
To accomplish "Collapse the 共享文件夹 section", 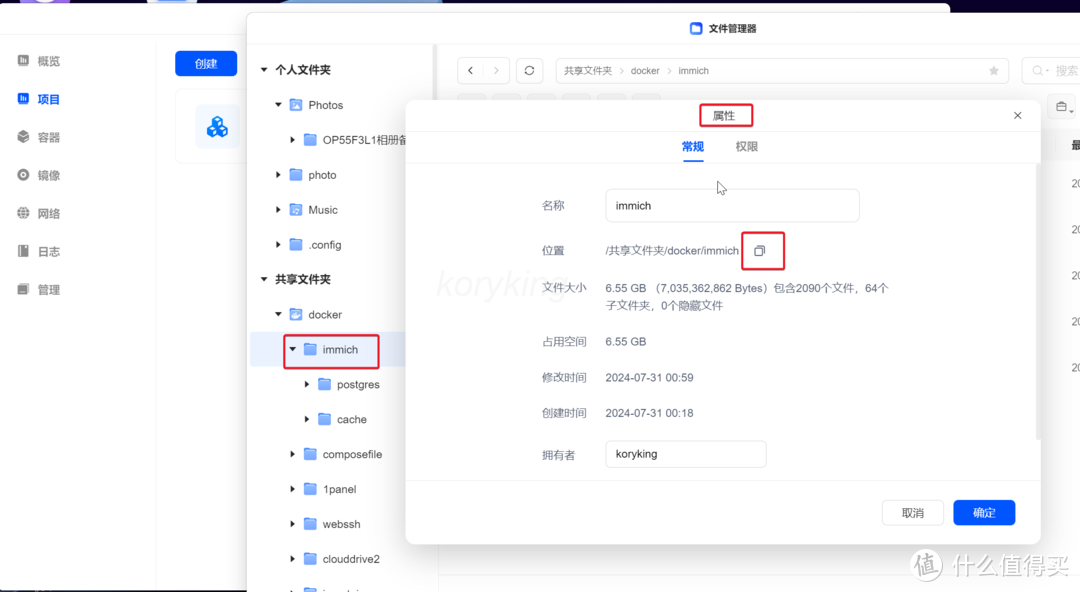I will [264, 280].
